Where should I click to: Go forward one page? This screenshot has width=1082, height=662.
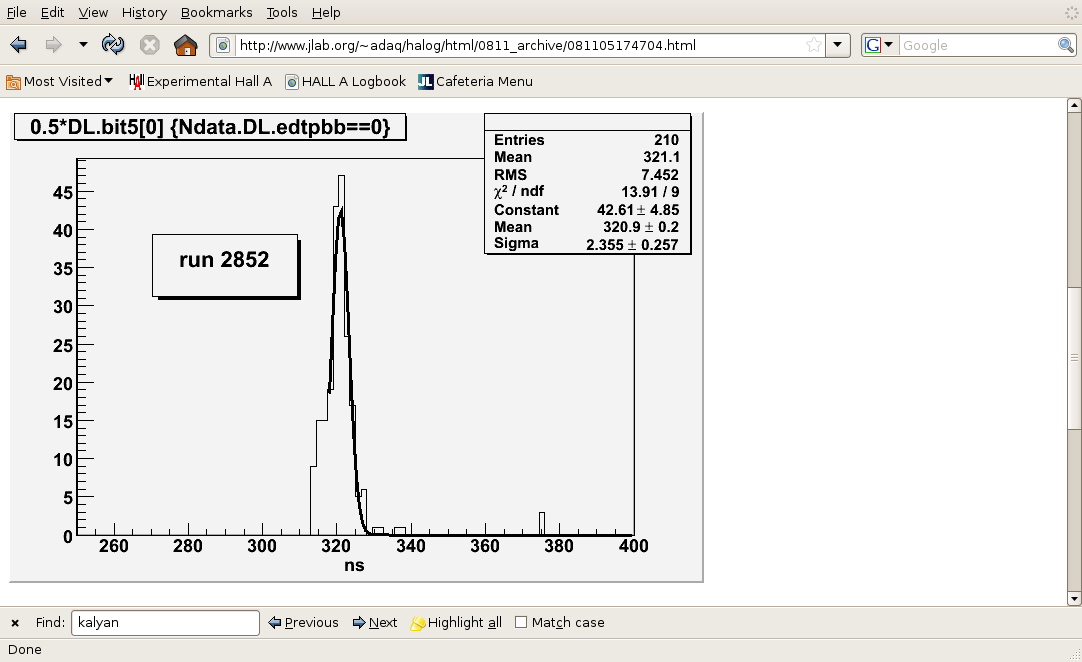tap(53, 46)
